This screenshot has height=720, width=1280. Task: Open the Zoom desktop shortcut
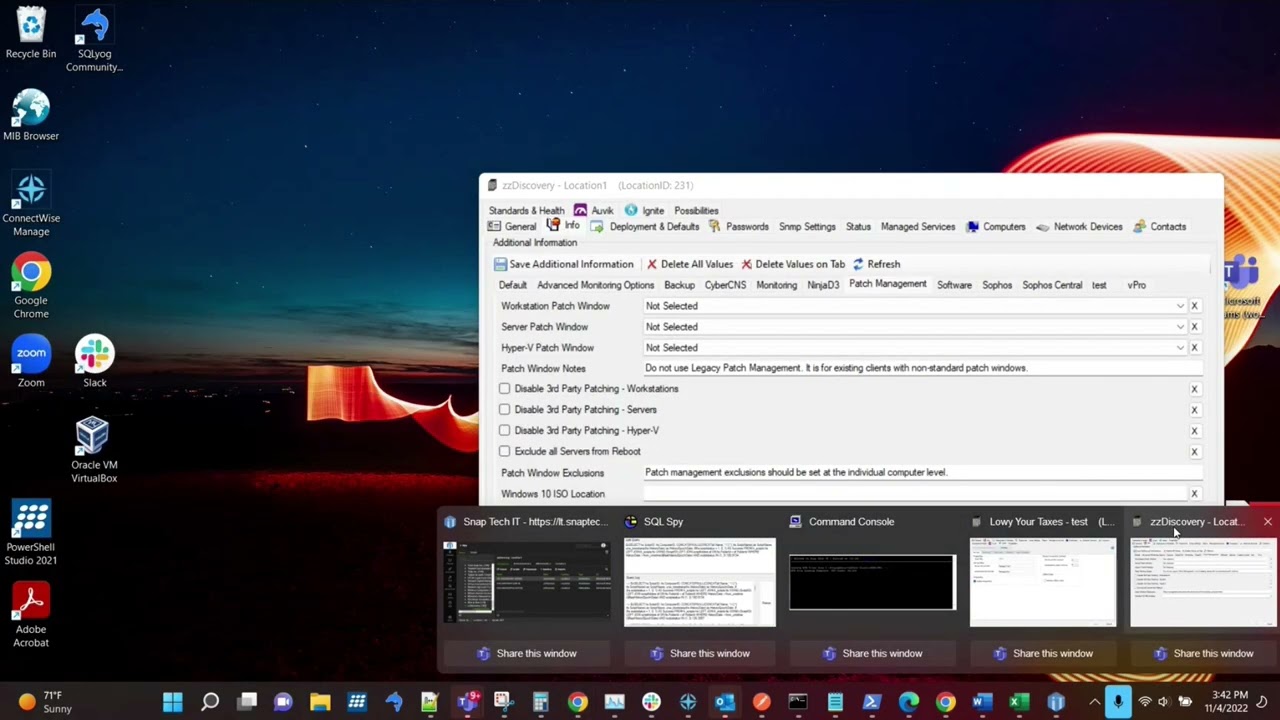click(x=31, y=362)
